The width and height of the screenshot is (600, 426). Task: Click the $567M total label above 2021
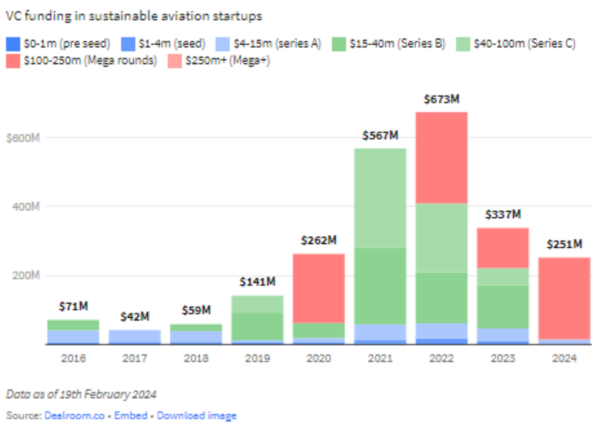(x=378, y=136)
